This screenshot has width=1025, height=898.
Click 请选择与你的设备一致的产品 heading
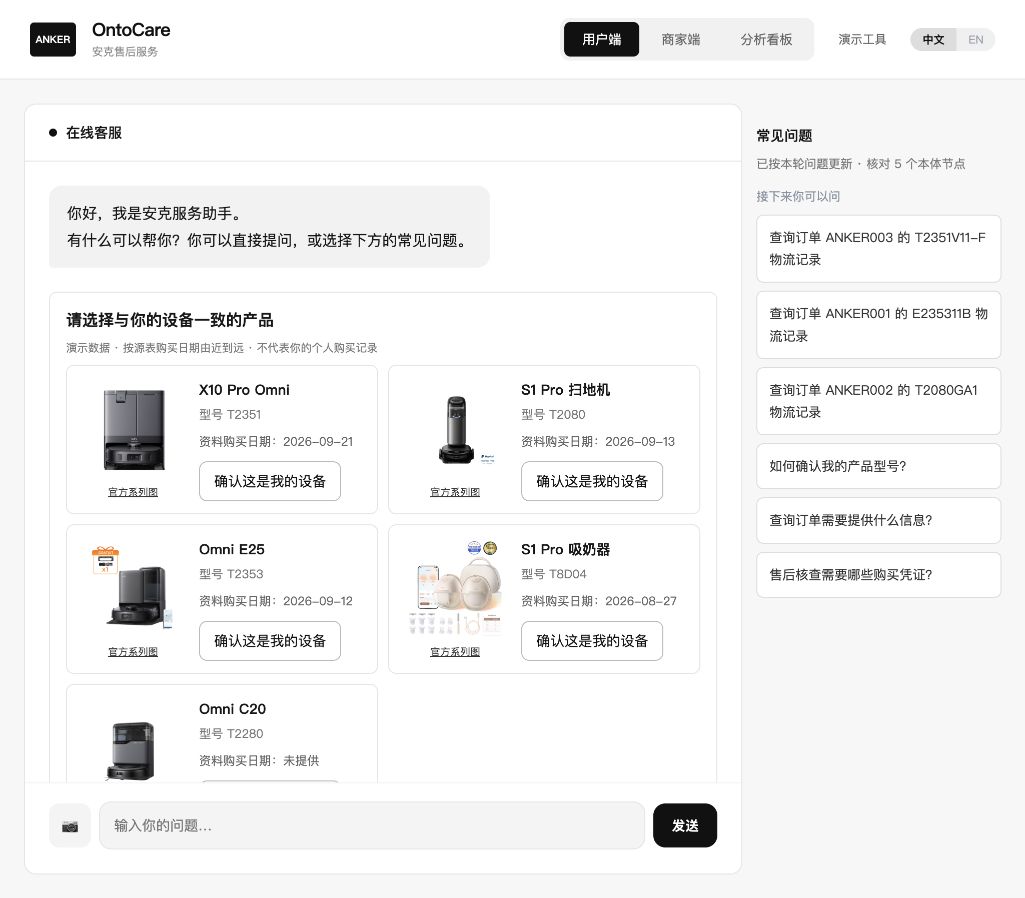(170, 320)
